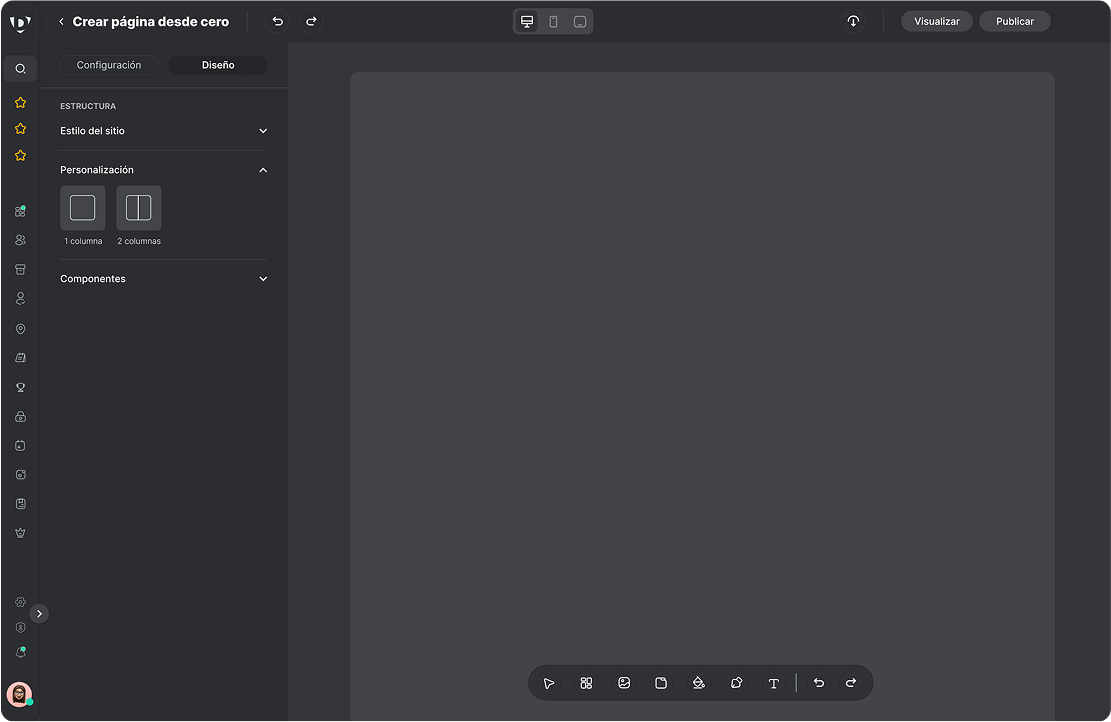Click the Visualizar button

pos(936,21)
